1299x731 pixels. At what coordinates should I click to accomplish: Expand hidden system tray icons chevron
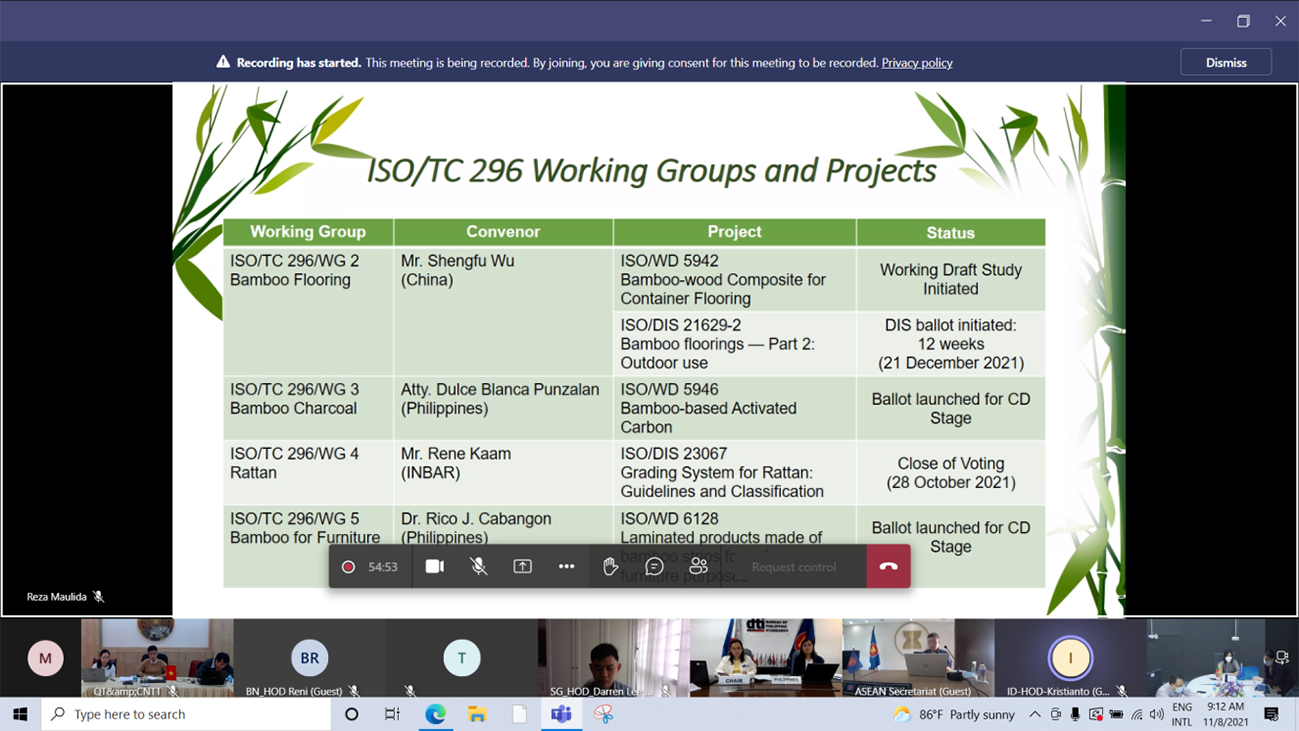(1035, 714)
